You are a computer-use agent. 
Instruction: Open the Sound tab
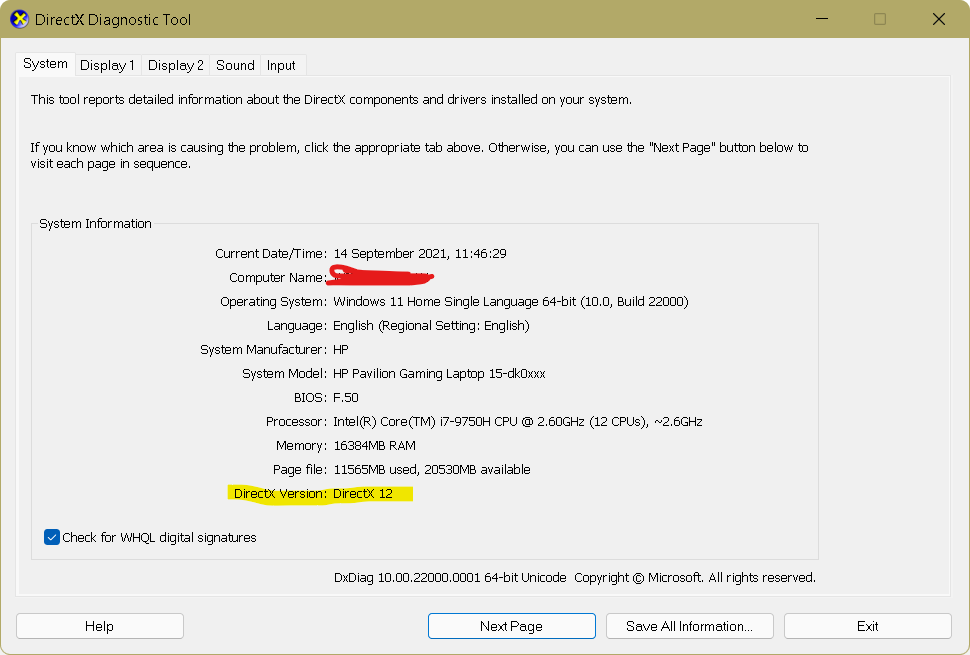coord(235,65)
